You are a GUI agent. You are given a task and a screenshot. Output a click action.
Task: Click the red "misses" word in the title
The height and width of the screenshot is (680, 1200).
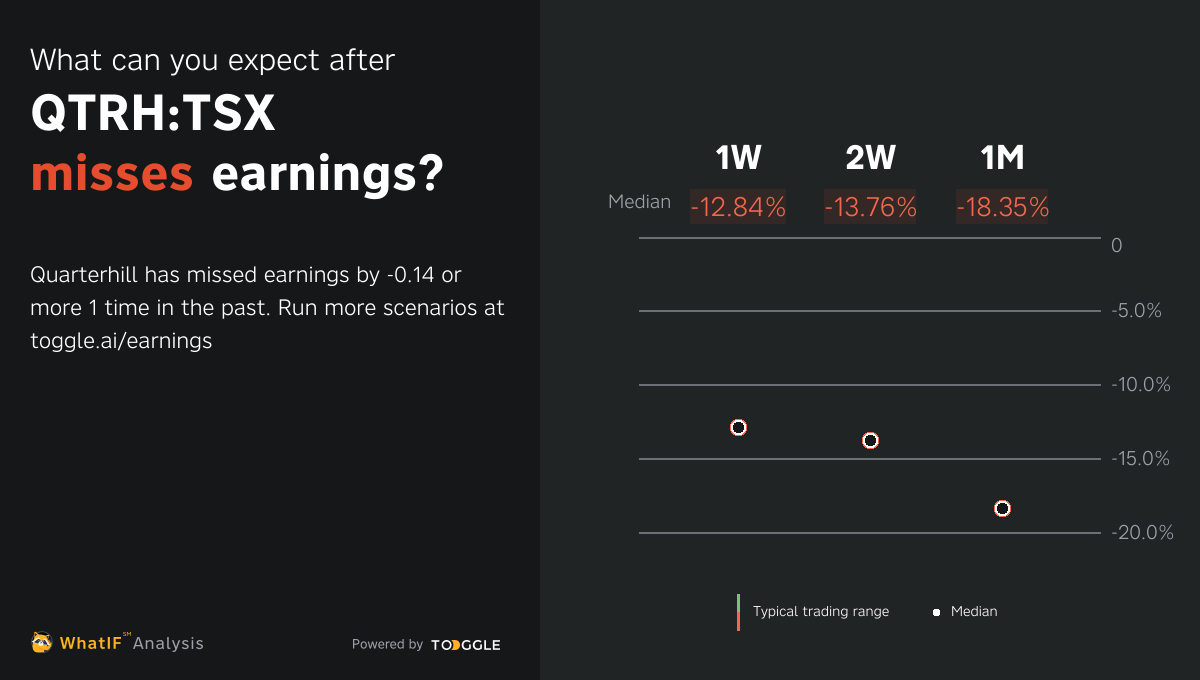(x=112, y=175)
